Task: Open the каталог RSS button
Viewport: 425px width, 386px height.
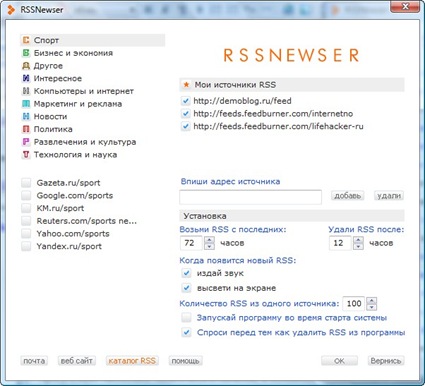Action: pyautogui.click(x=132, y=361)
